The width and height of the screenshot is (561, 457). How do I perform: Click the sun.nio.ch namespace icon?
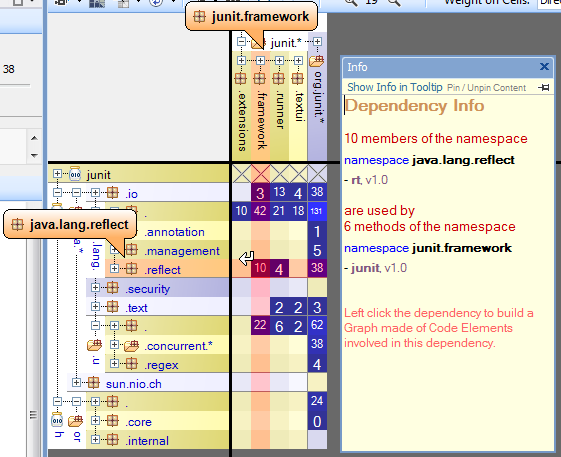pyautogui.click(x=94, y=382)
